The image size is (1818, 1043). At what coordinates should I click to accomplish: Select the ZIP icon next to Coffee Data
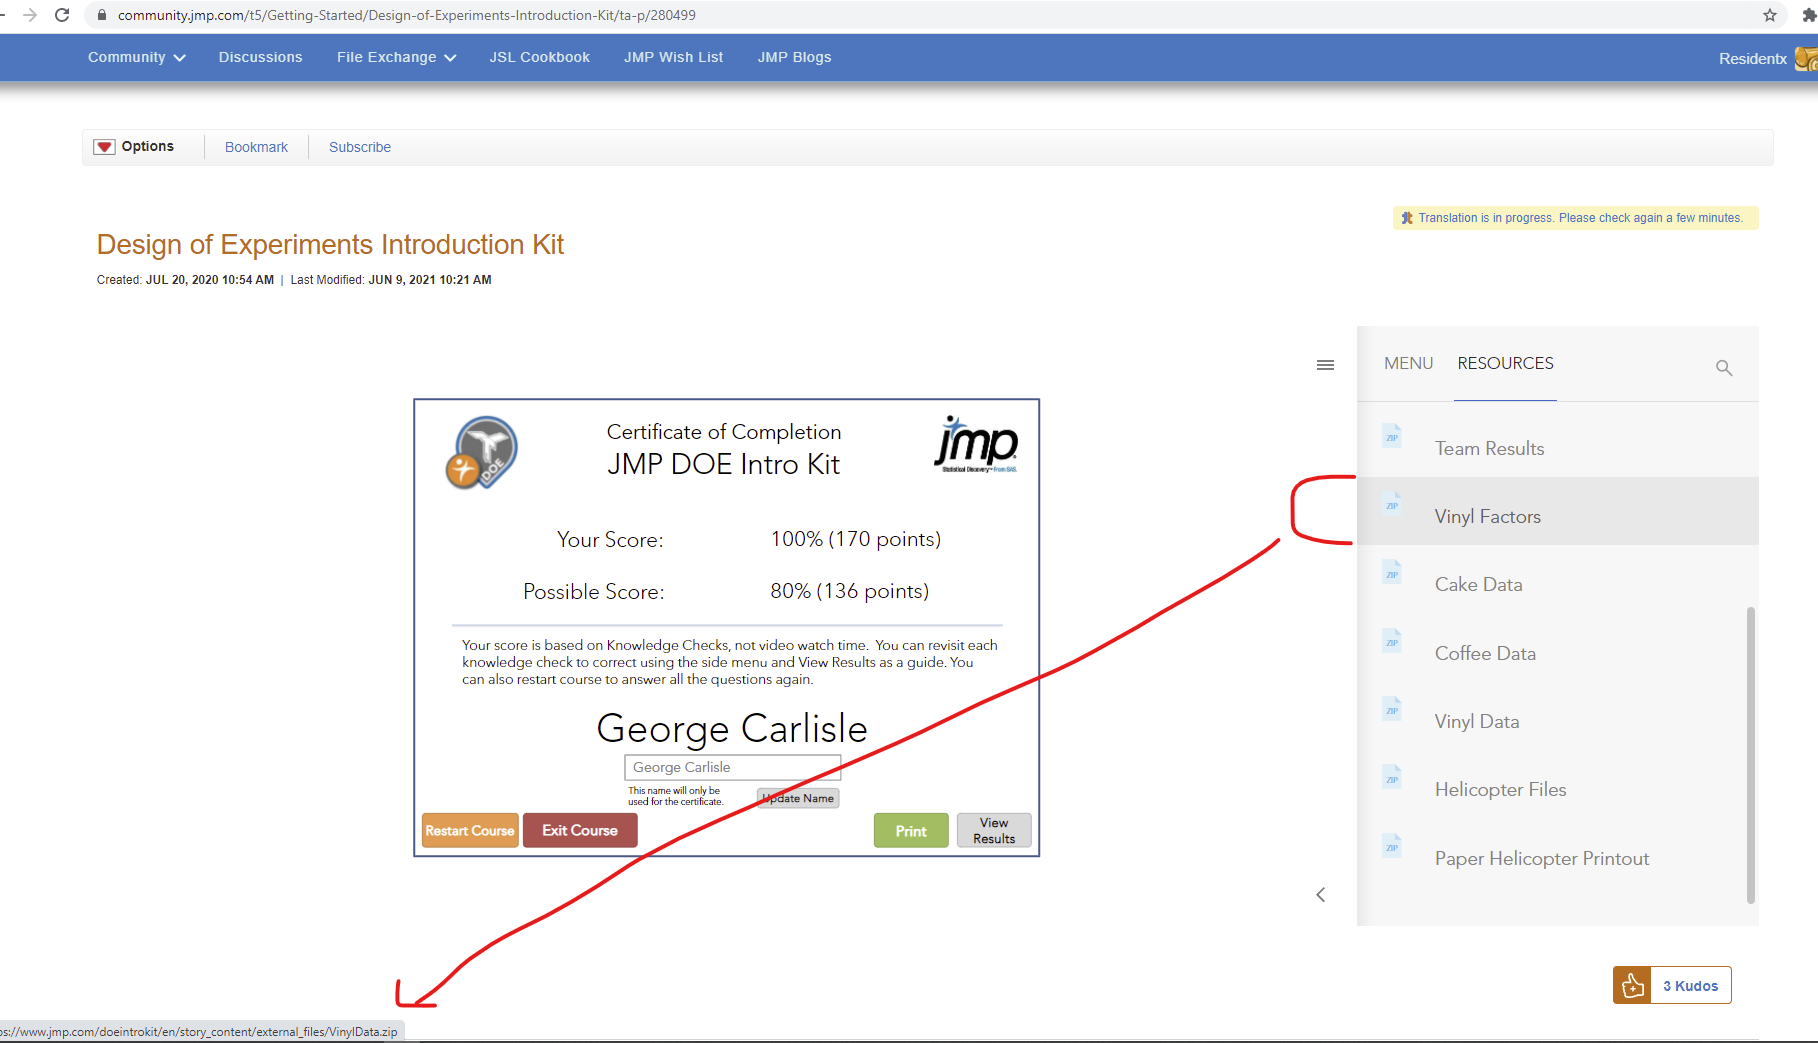pyautogui.click(x=1392, y=641)
